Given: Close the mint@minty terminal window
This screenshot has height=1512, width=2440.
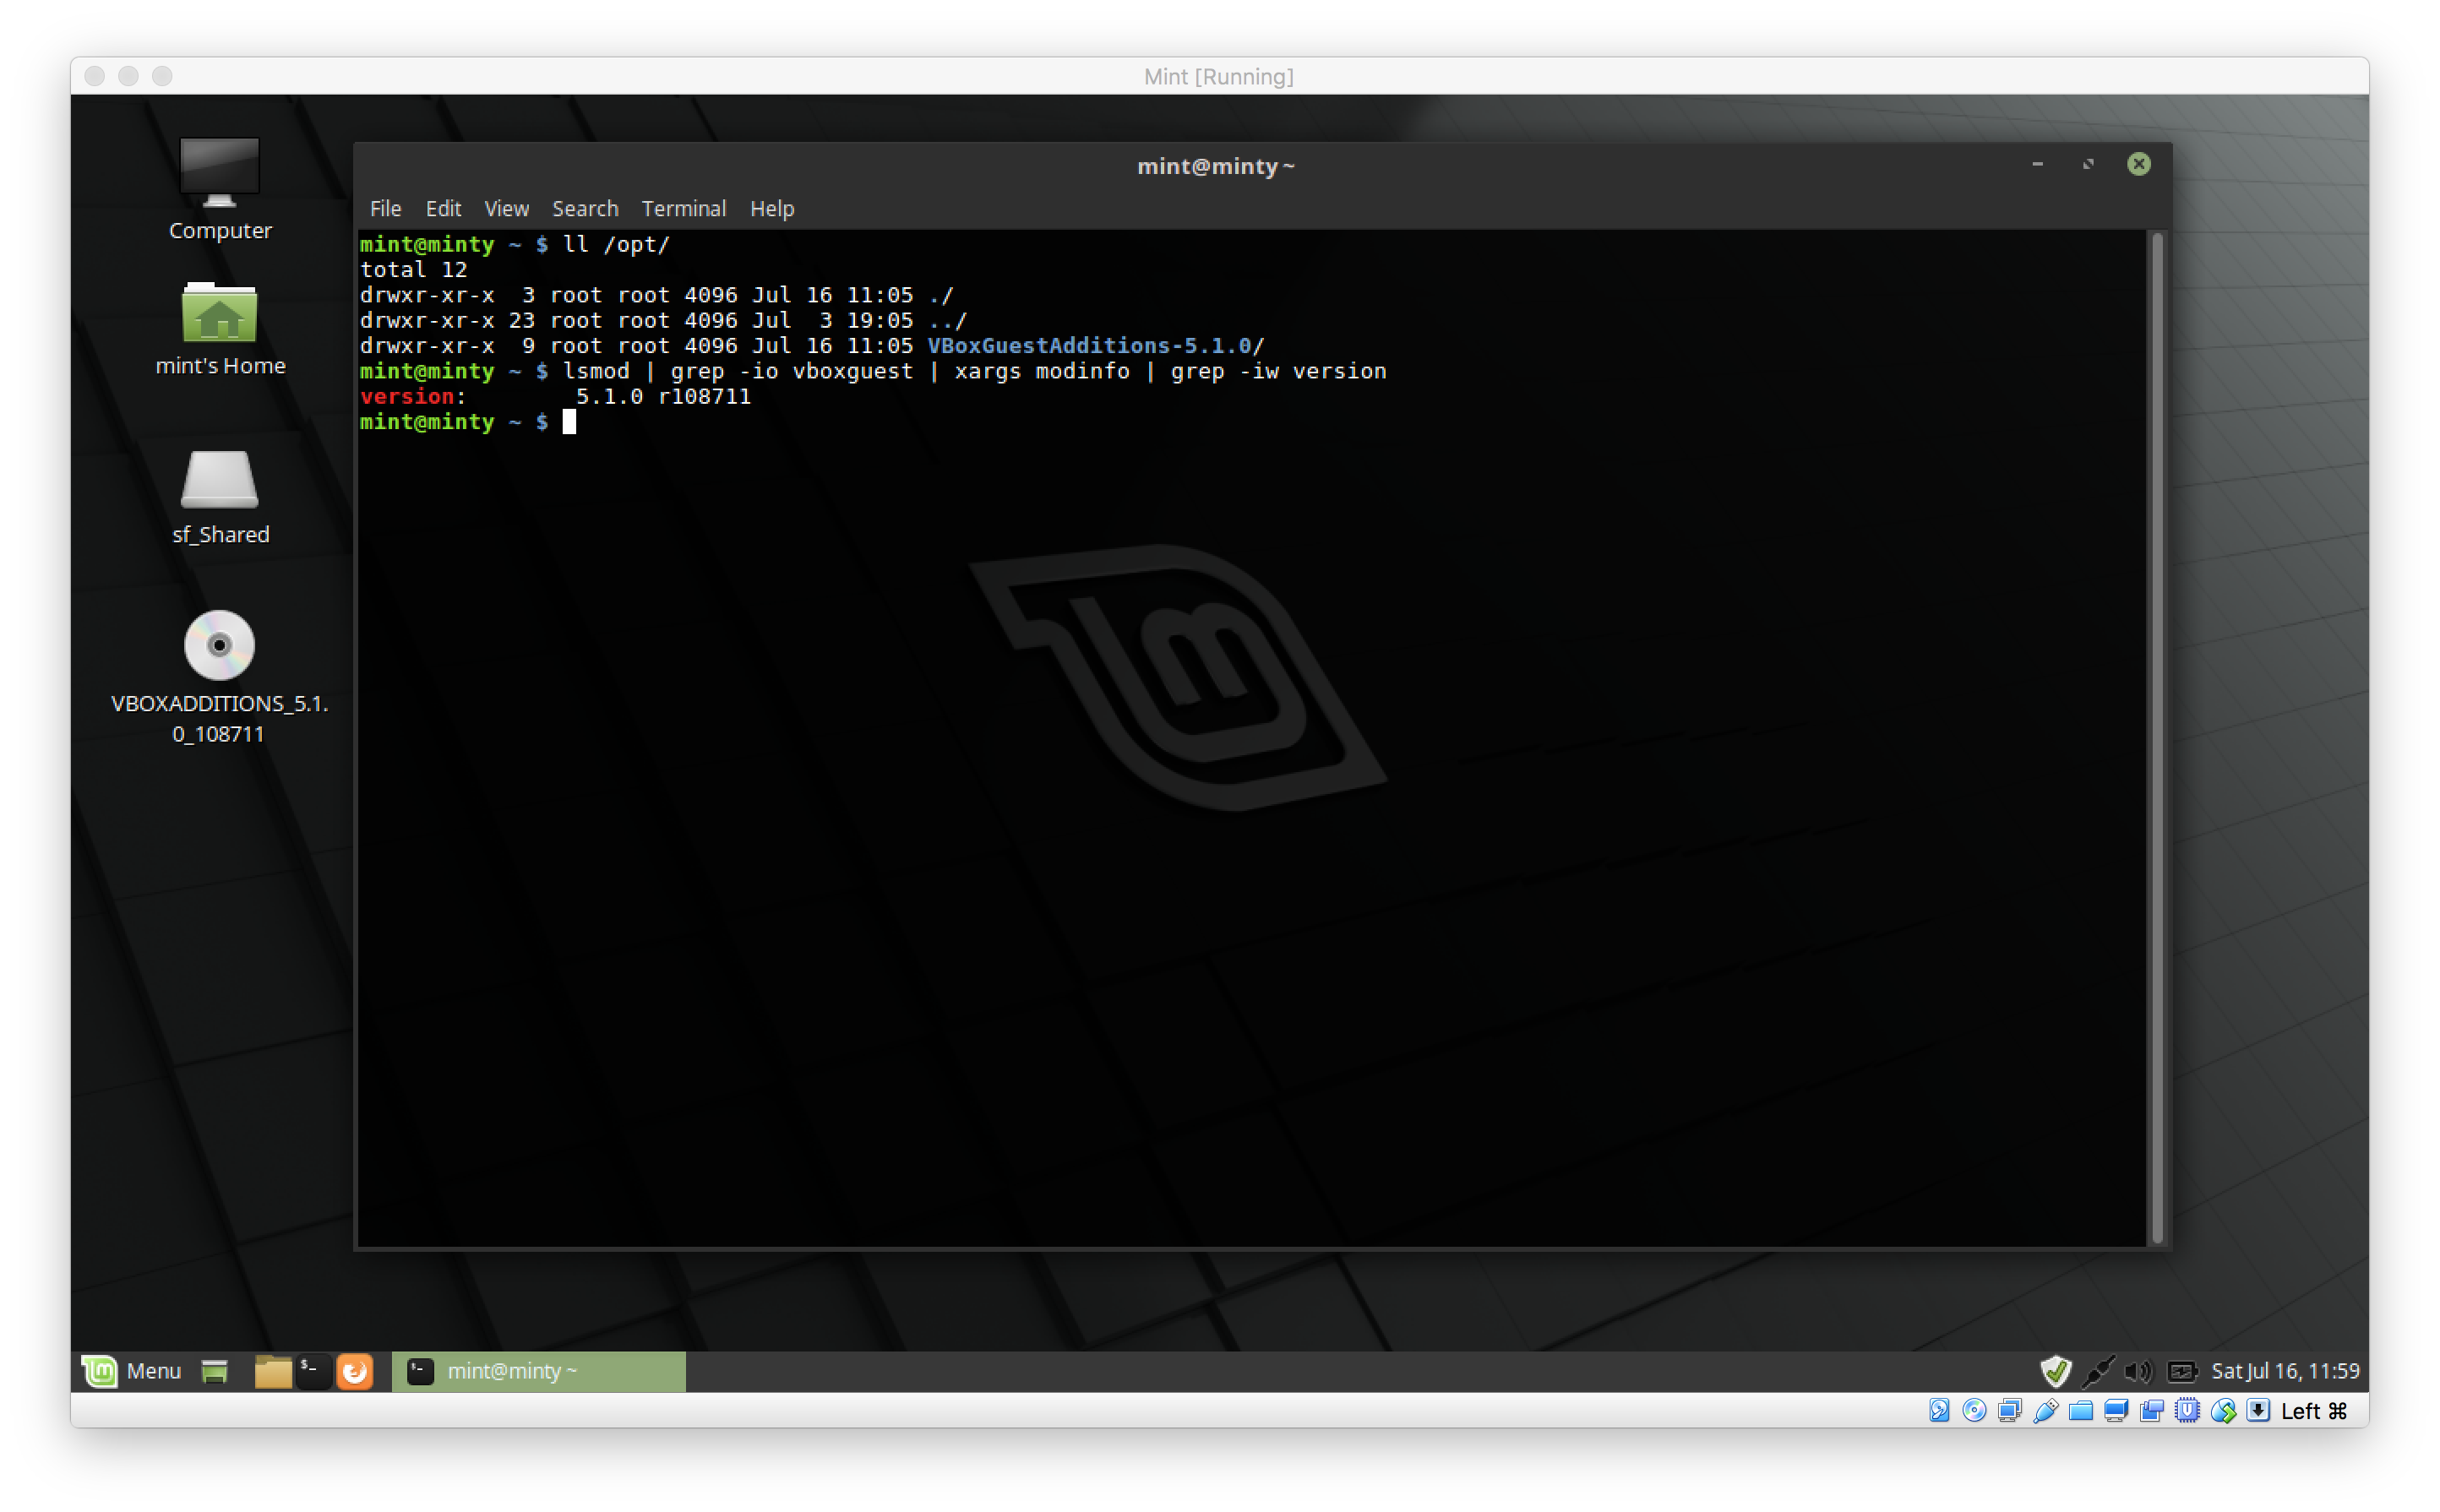Looking at the screenshot, I should click(x=2139, y=164).
